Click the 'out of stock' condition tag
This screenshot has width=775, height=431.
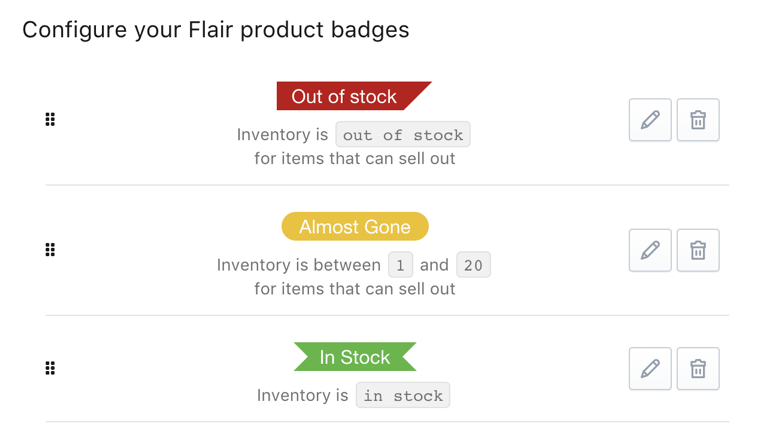click(403, 135)
